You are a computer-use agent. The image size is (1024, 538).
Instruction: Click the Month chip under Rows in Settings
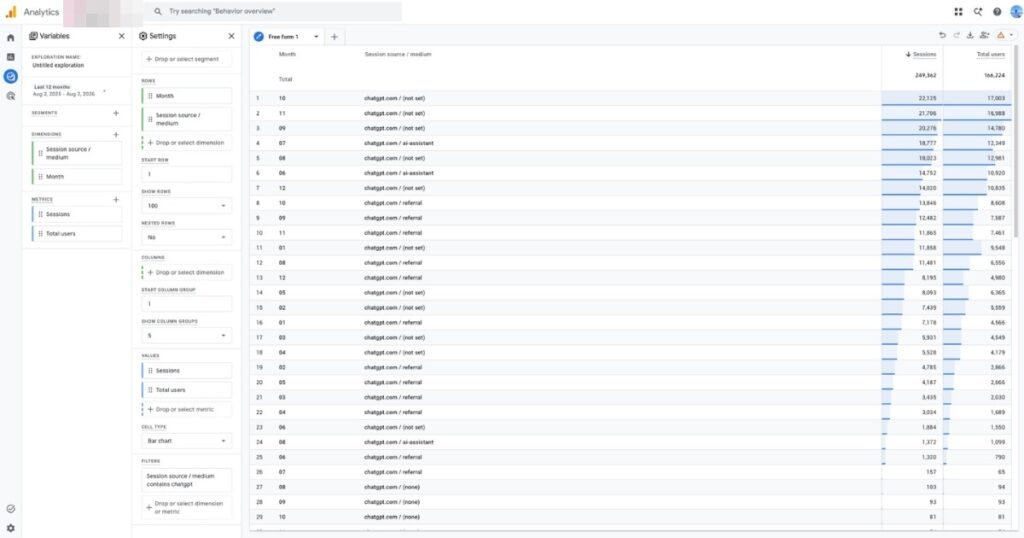point(187,96)
